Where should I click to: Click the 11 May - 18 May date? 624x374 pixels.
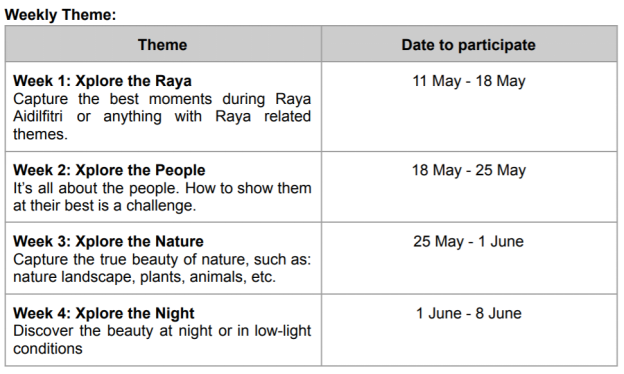pos(469,81)
